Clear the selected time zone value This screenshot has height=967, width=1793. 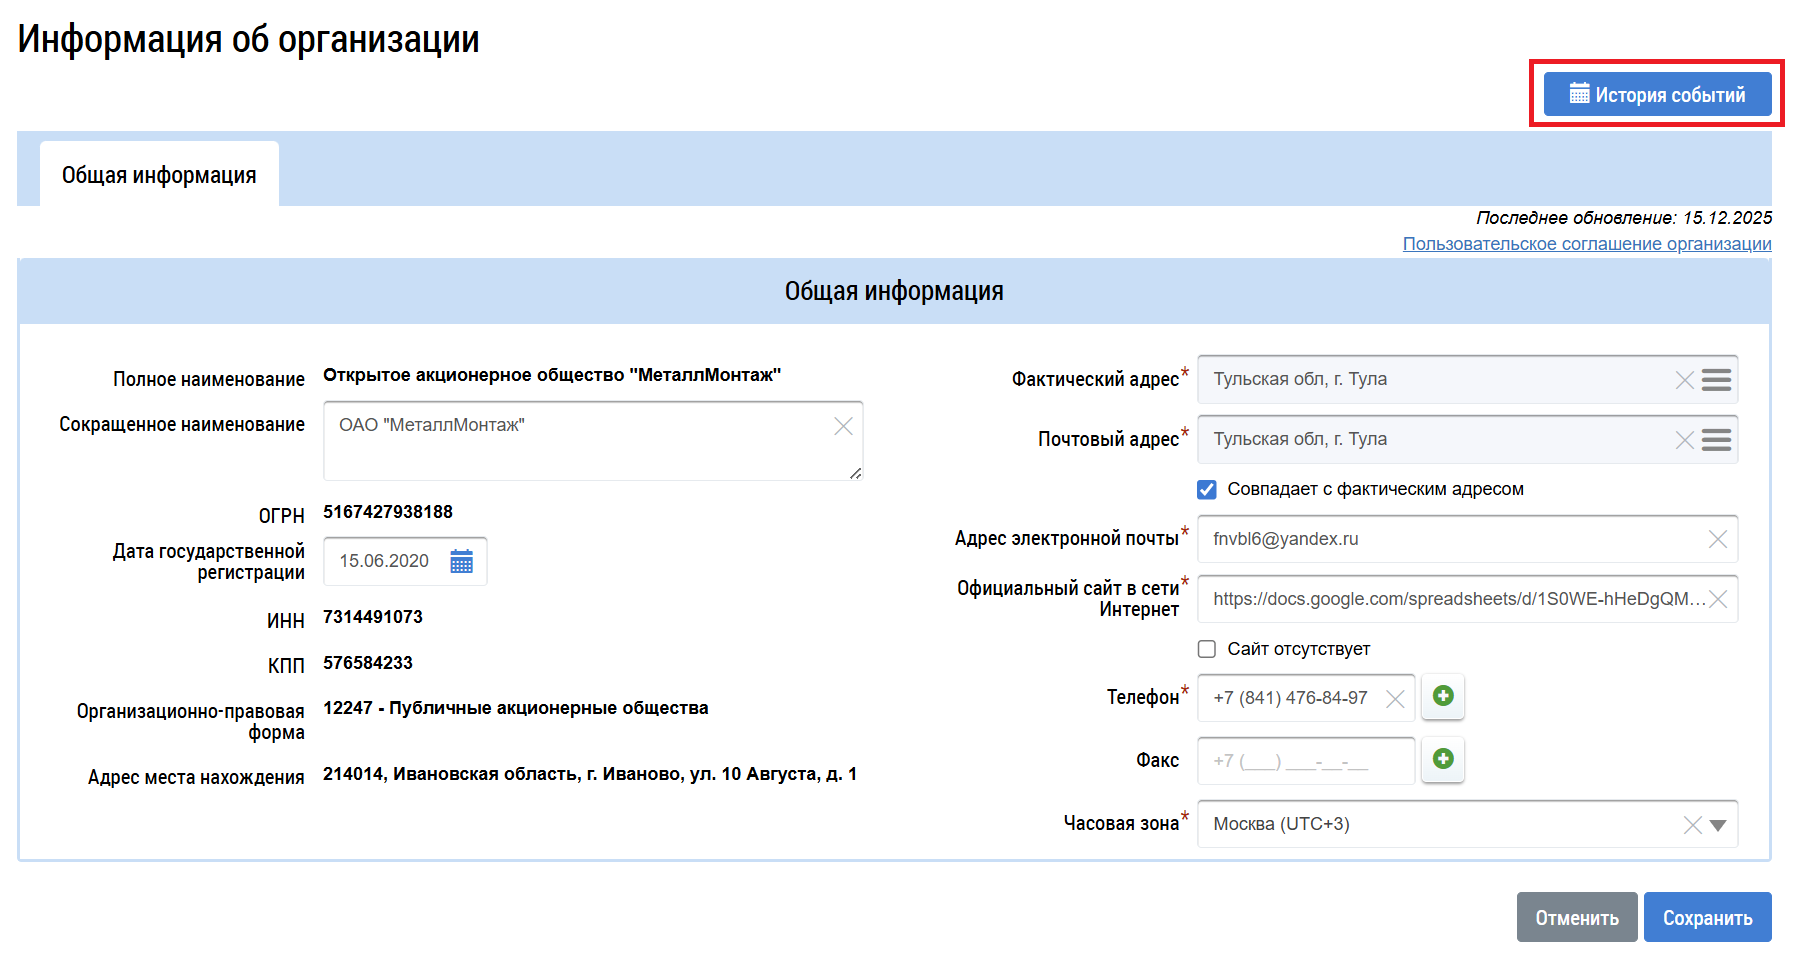click(x=1692, y=825)
